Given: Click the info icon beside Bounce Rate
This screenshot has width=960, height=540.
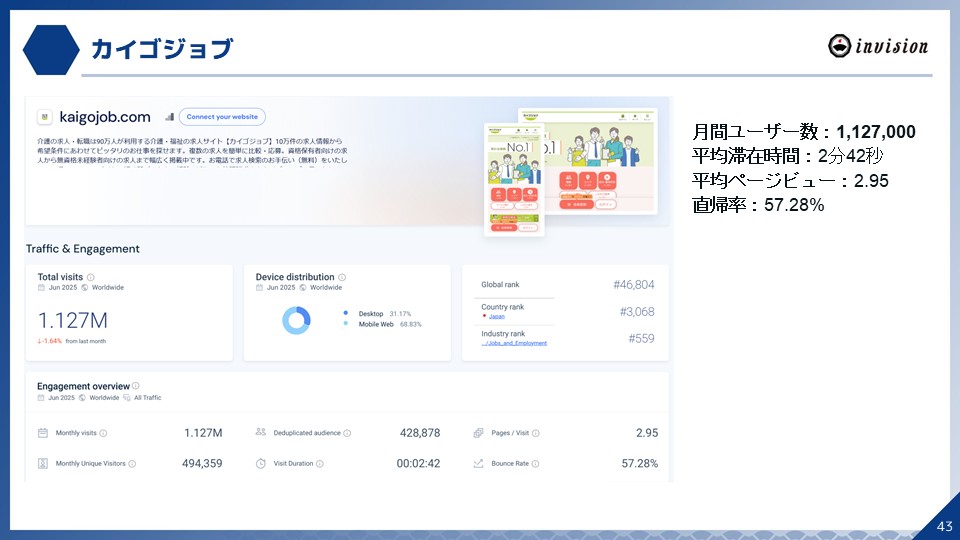Looking at the screenshot, I should click(535, 464).
